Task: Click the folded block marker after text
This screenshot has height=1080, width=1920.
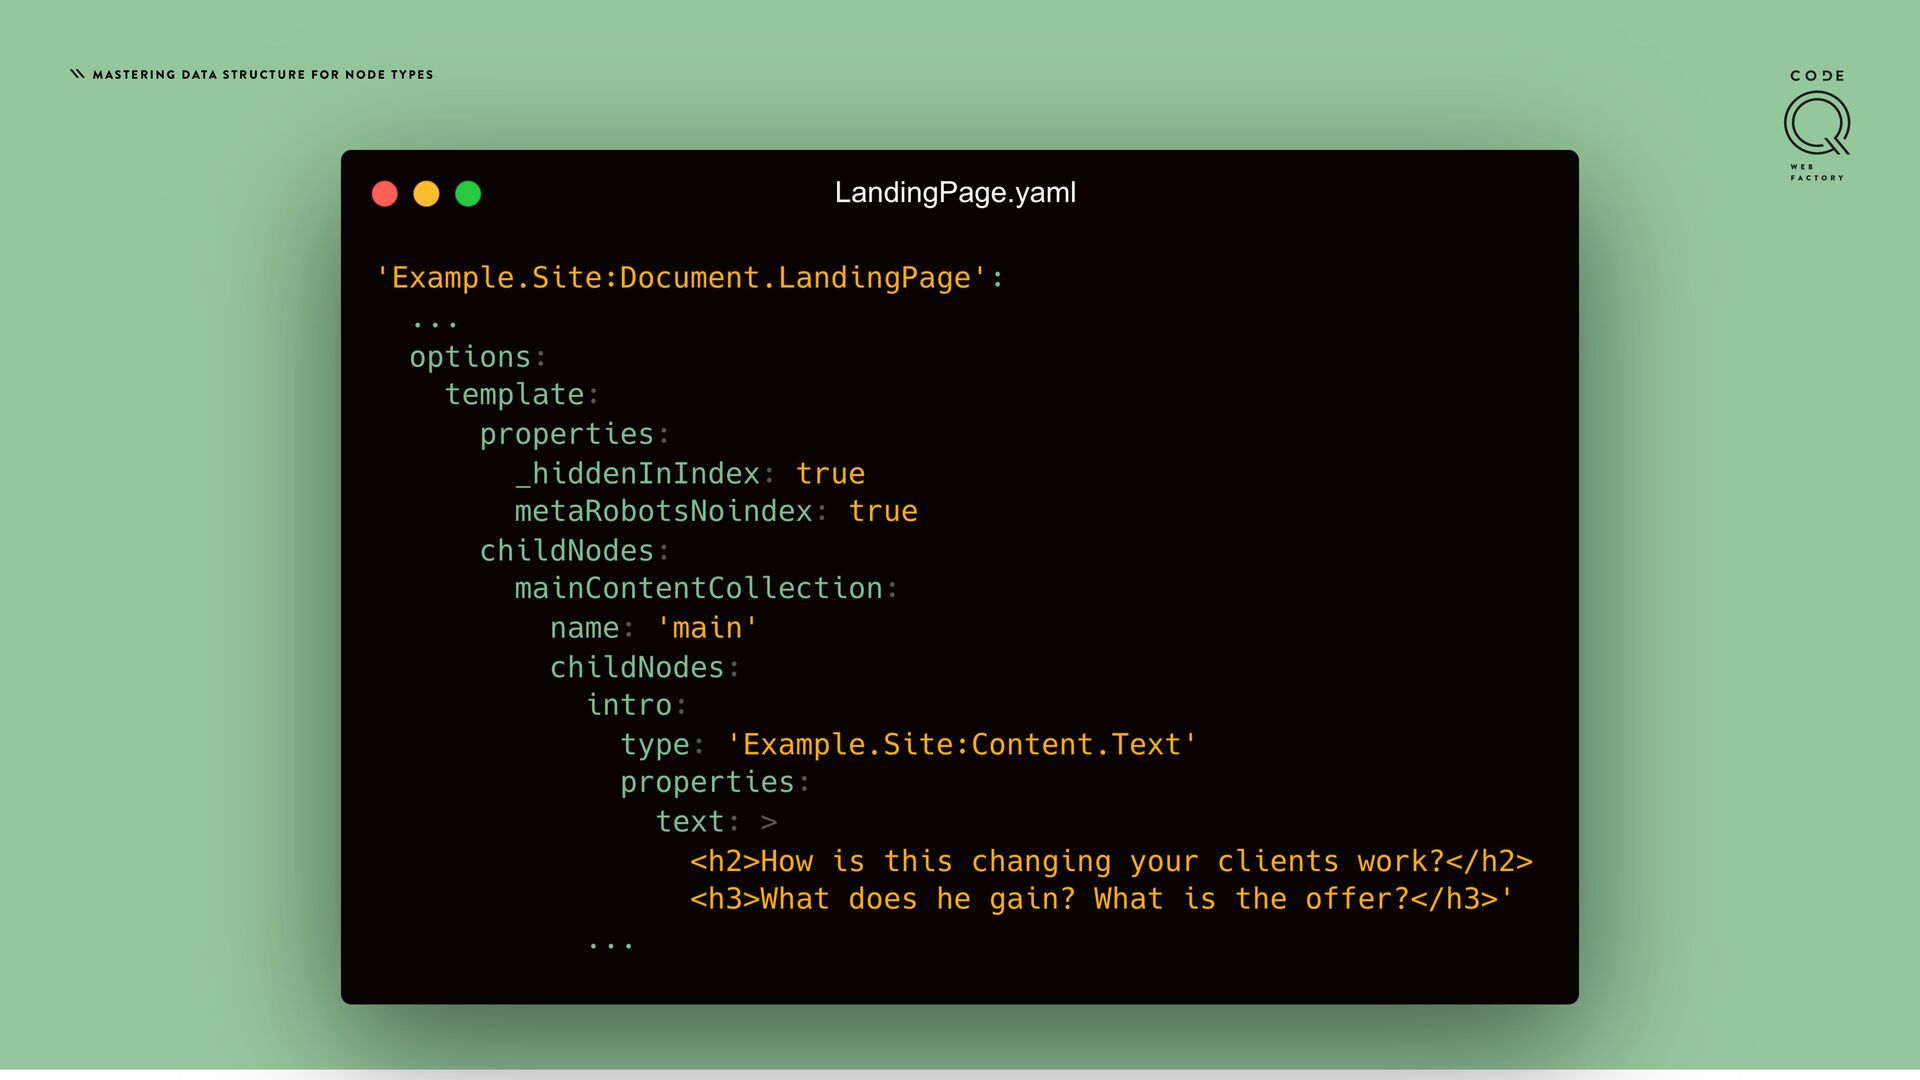Action: (768, 822)
